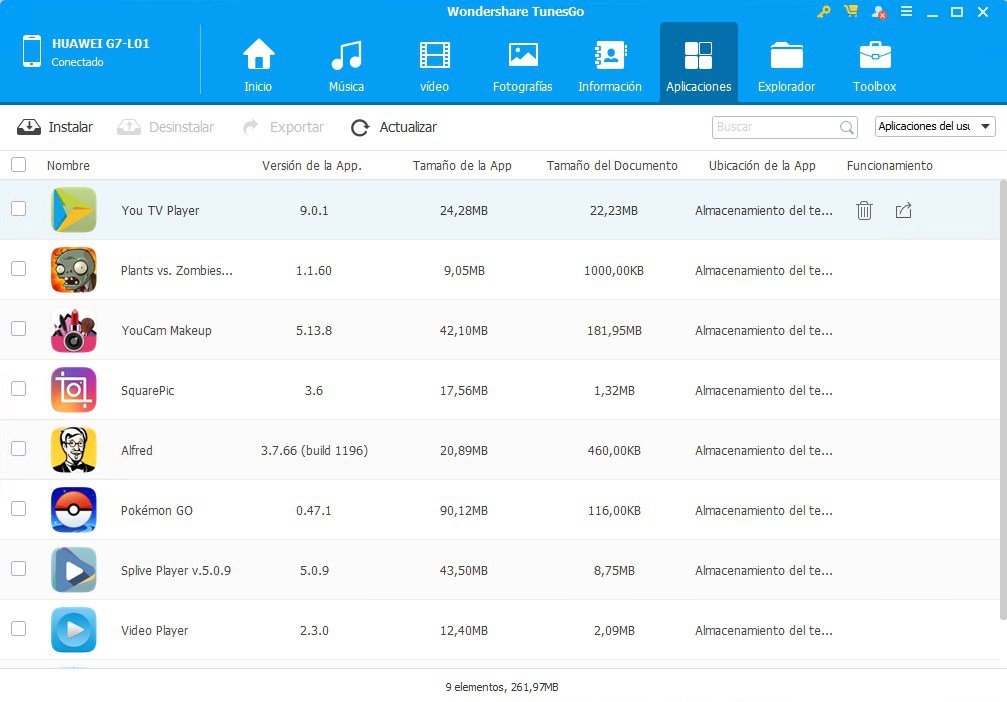This screenshot has height=702, width=1007.
Task: Select the Alfred app checkbox
Action: [19, 449]
